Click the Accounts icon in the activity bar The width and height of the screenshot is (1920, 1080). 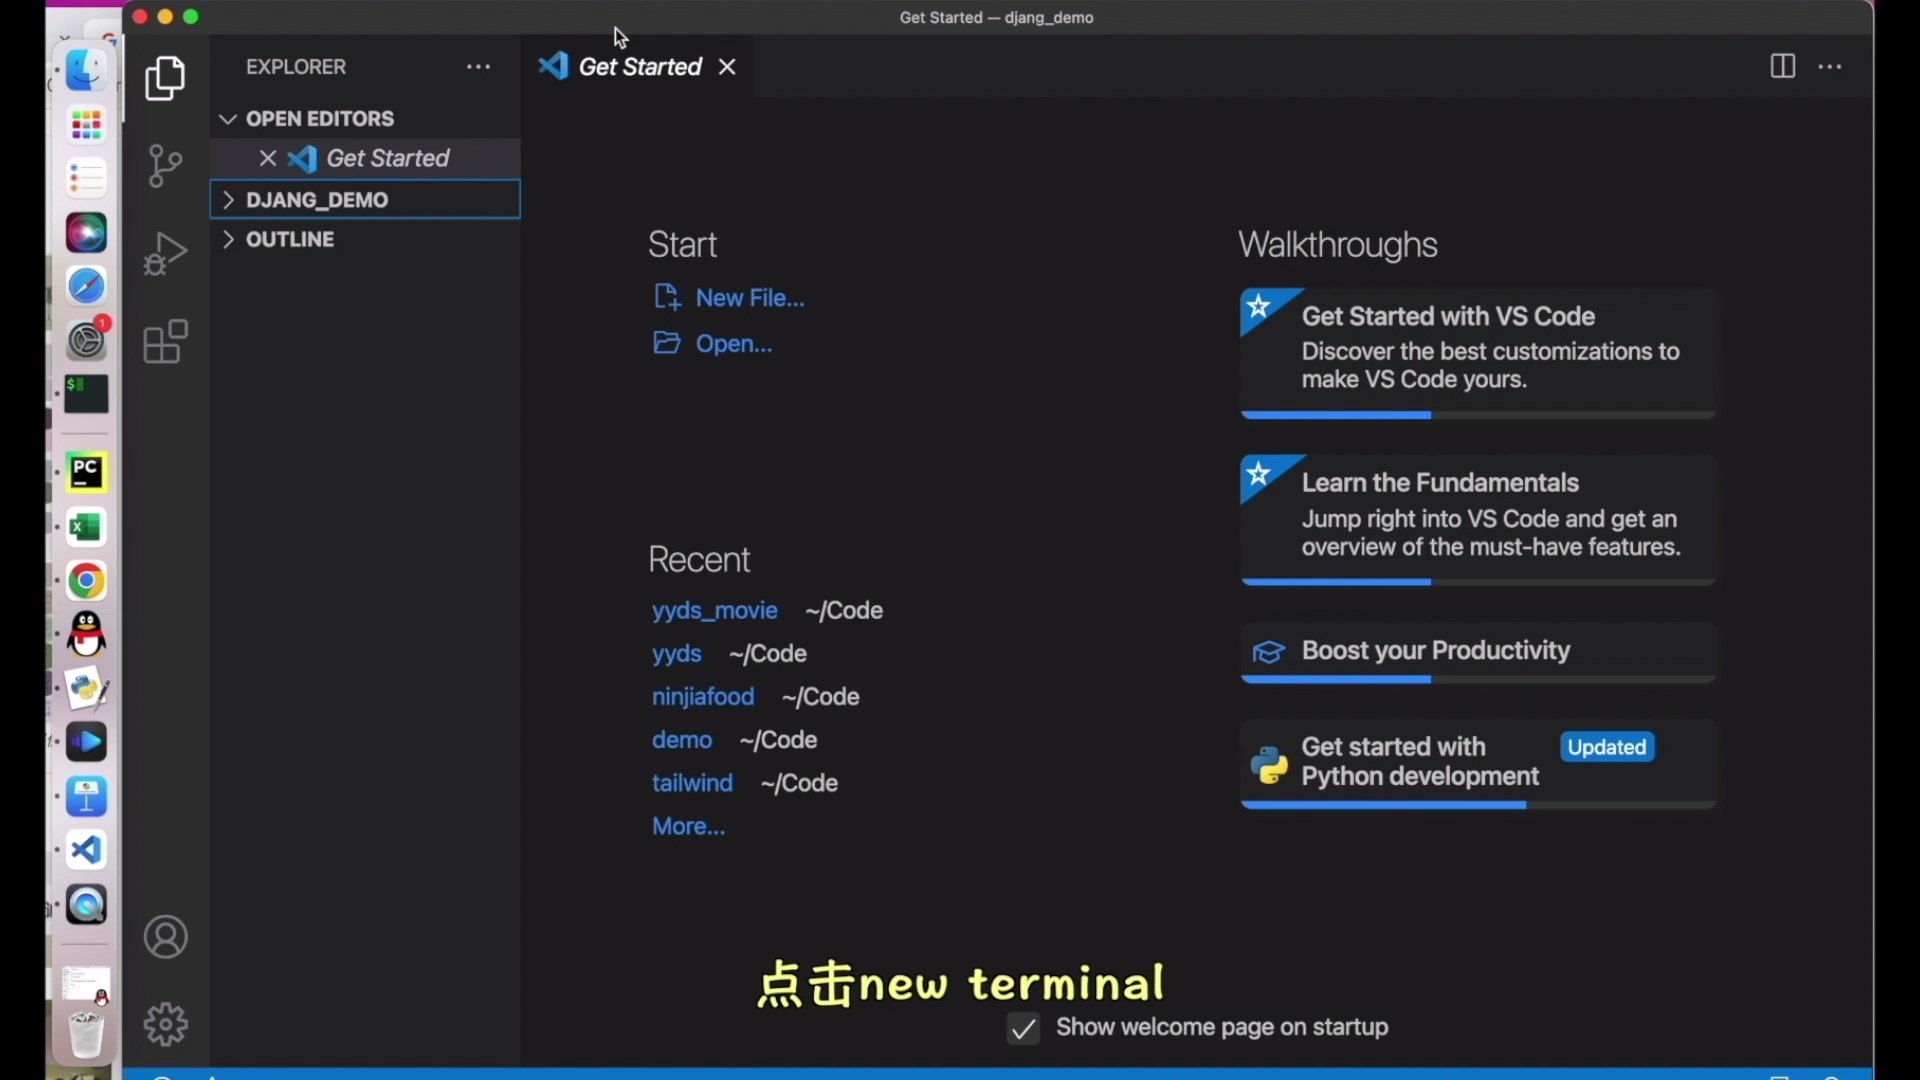pos(165,937)
